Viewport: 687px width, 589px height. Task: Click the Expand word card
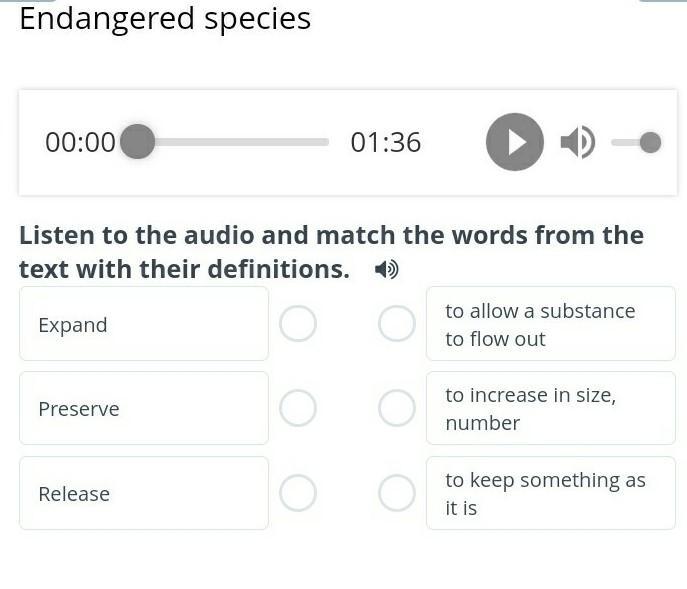[144, 324]
